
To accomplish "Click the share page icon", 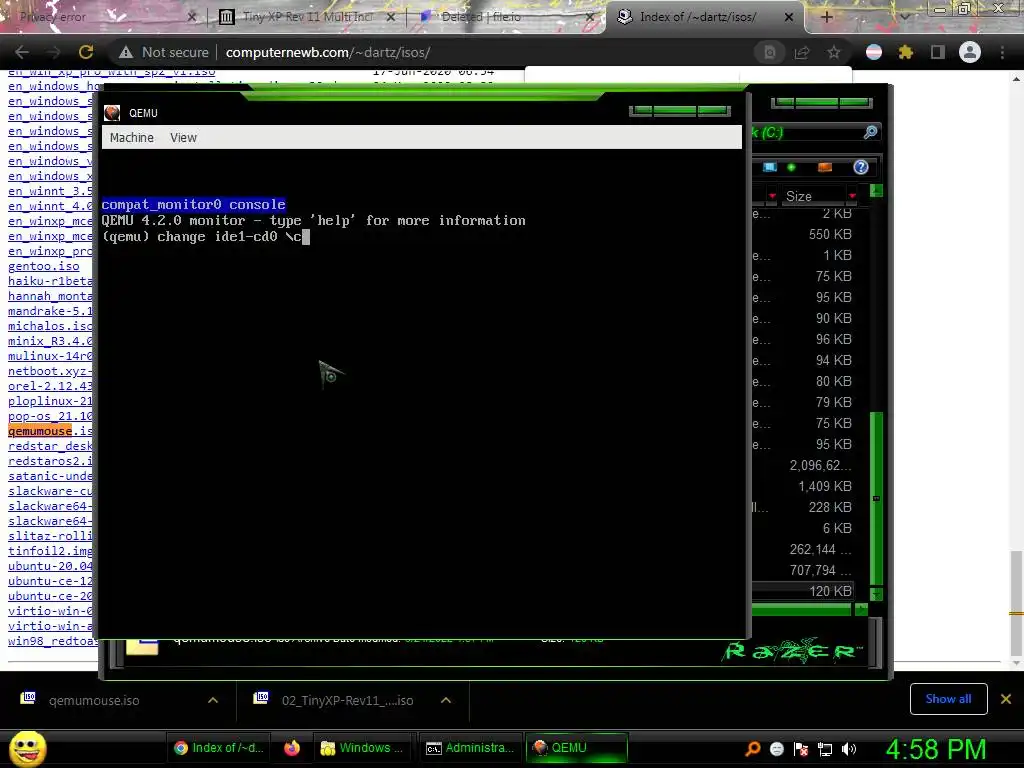I will 802,52.
